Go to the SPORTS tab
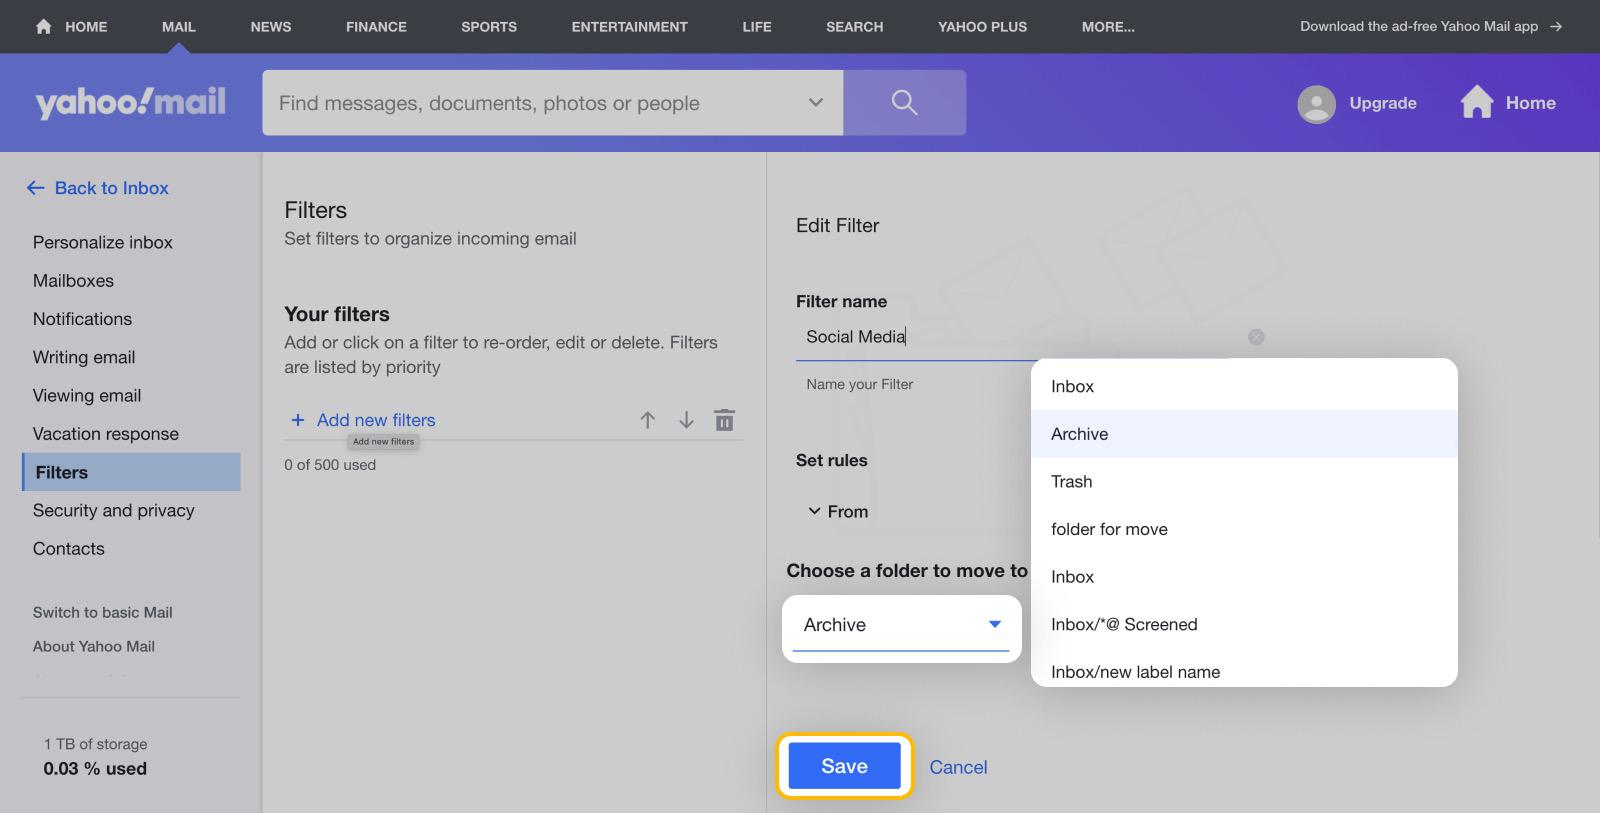 pyautogui.click(x=489, y=26)
